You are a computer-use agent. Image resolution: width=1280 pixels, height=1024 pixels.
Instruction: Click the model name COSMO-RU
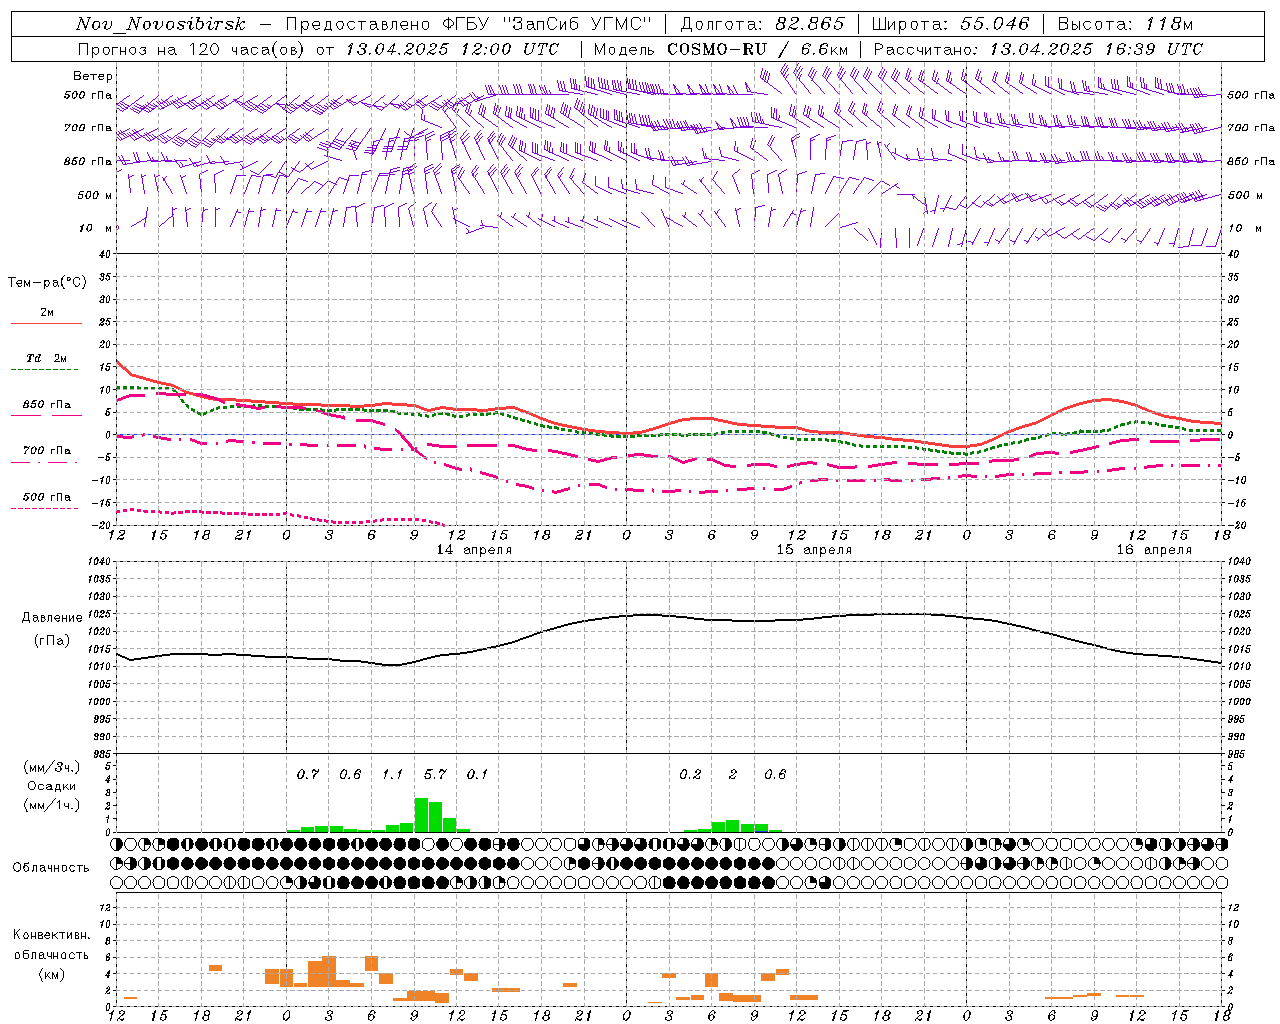(716, 49)
